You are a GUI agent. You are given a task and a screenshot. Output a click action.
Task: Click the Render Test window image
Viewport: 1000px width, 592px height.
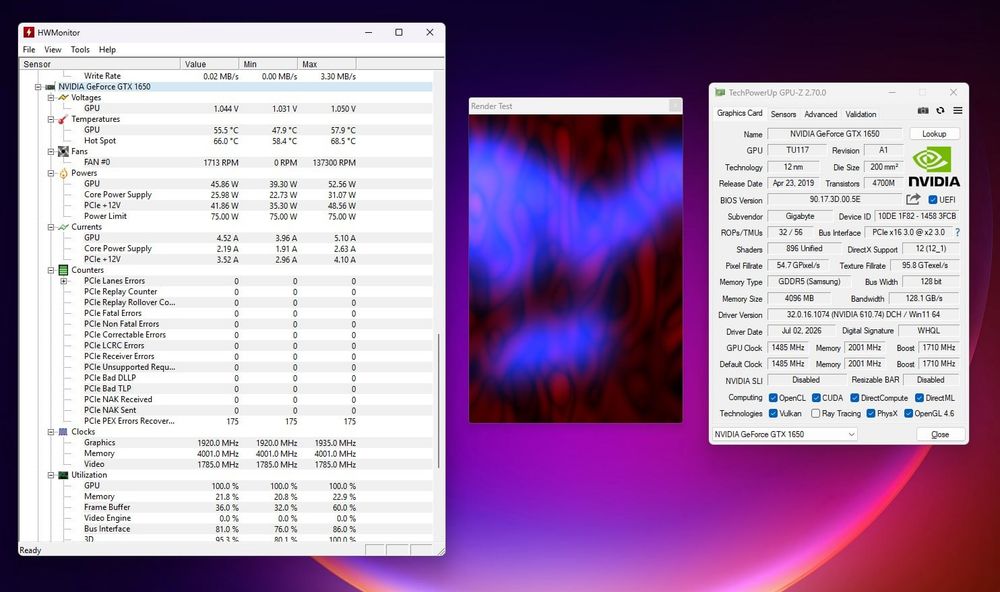pos(575,269)
